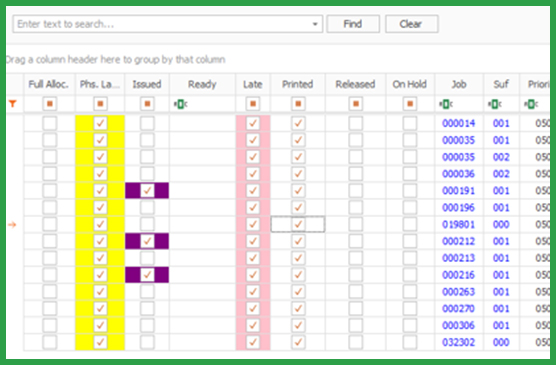This screenshot has height=365, width=556.
Task: Sort by the Issued column header
Action: click(x=147, y=84)
